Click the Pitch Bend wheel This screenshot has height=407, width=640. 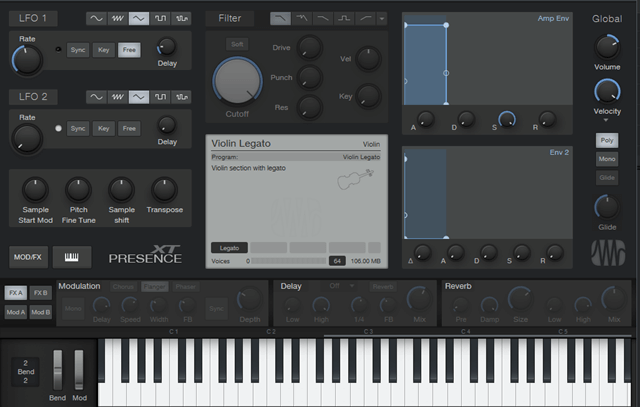(x=58, y=370)
